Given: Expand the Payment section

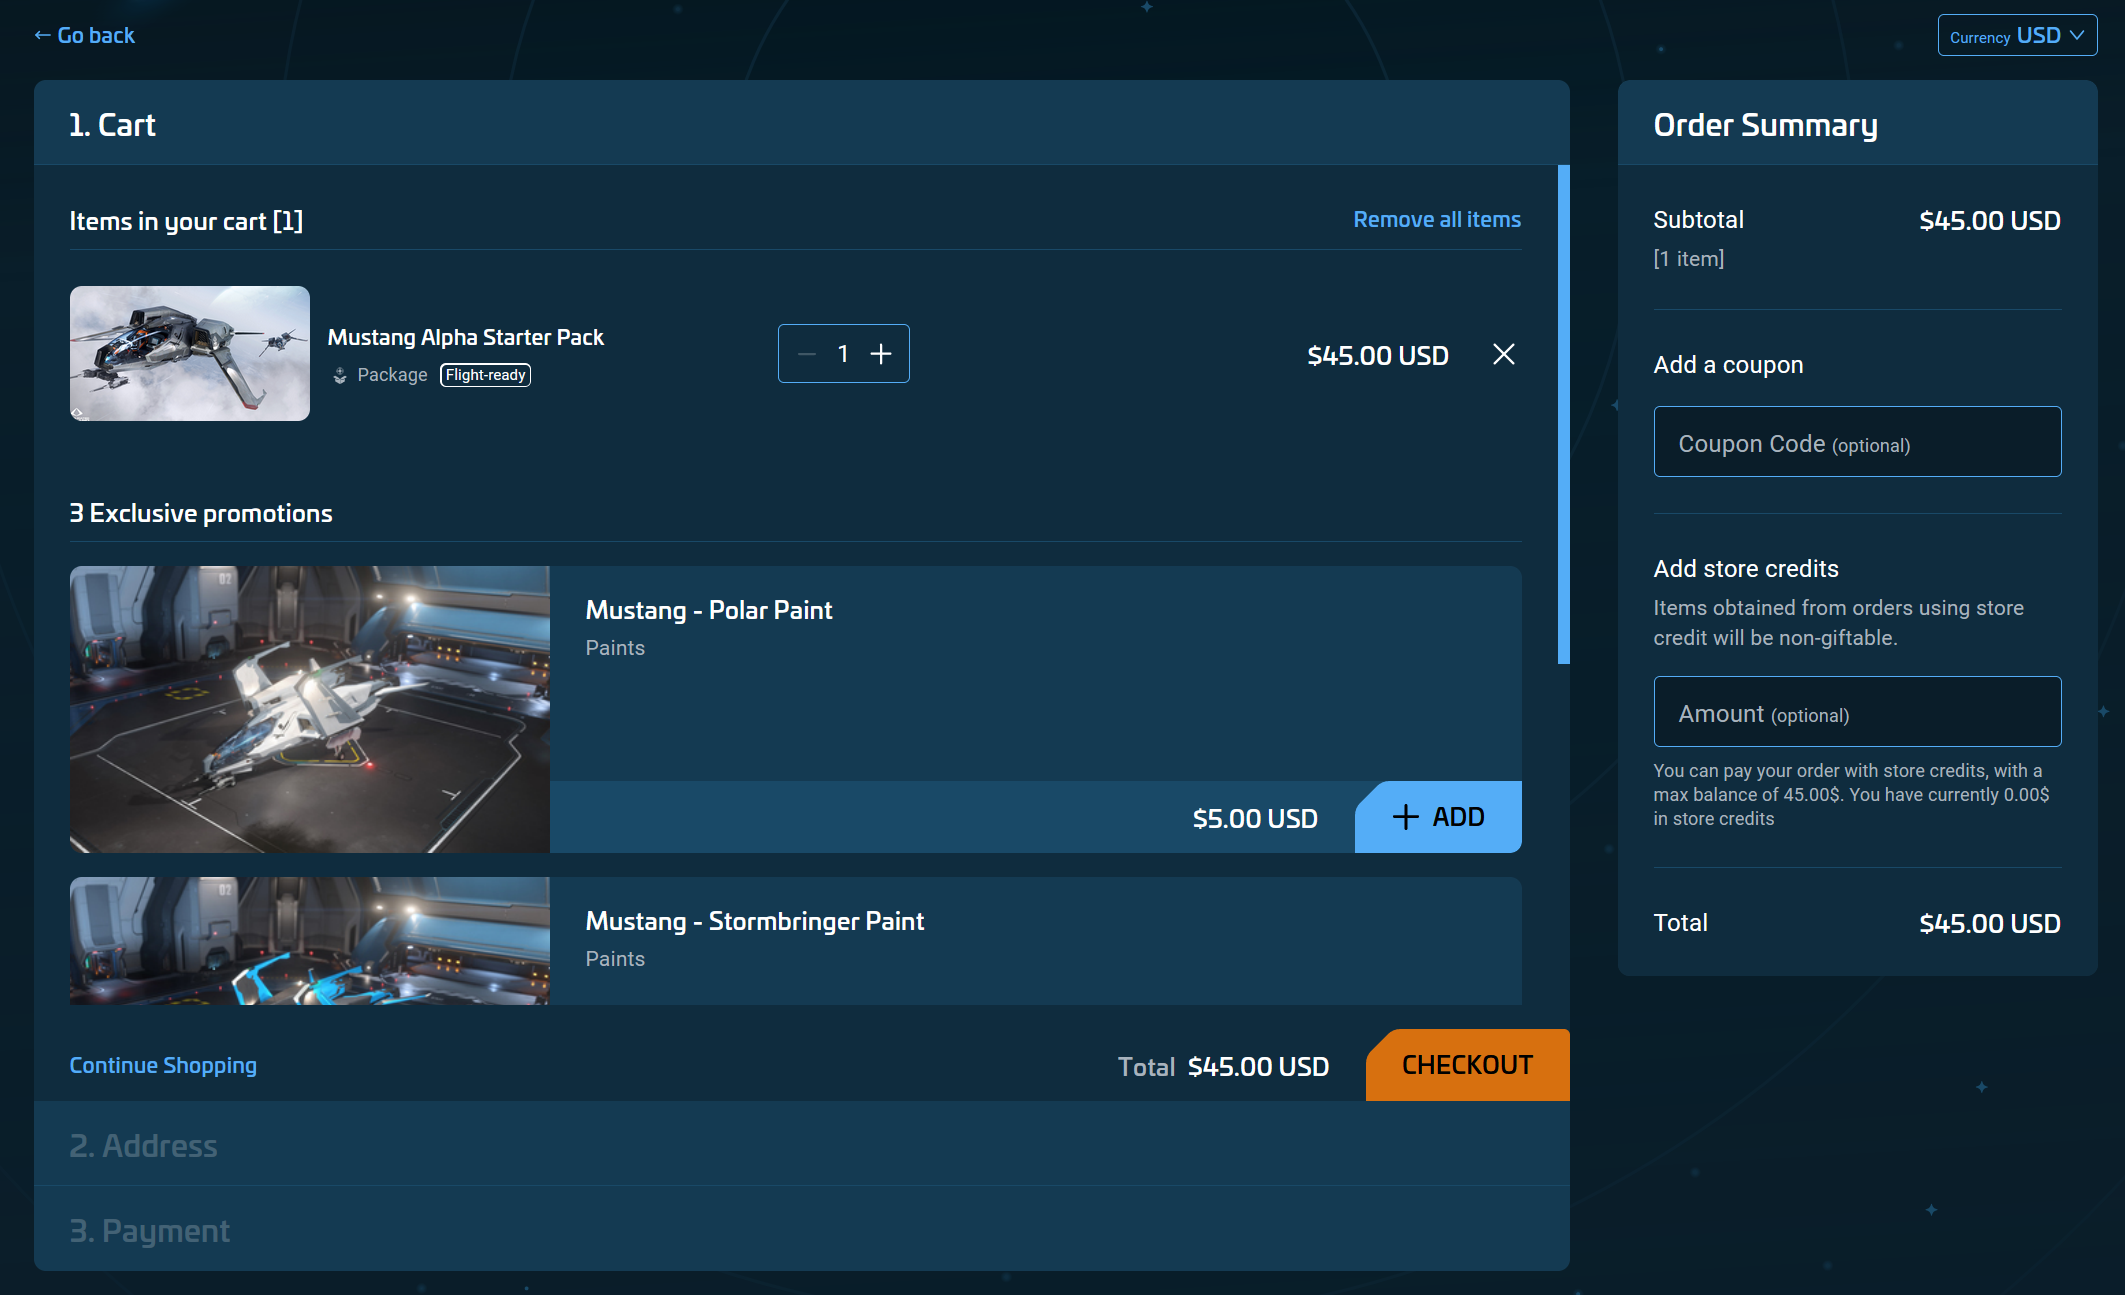Looking at the screenshot, I should coord(150,1229).
